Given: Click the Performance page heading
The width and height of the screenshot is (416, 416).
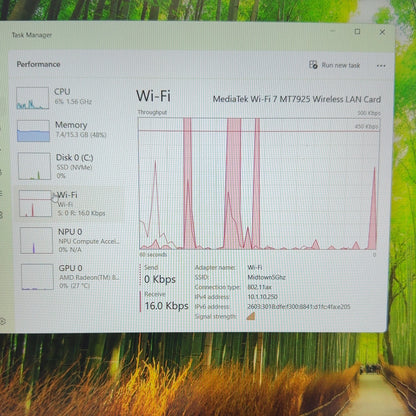Looking at the screenshot, I should [x=38, y=64].
